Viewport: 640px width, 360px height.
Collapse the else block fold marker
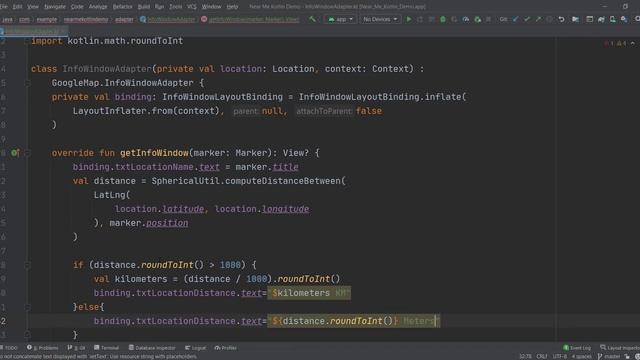pos(27,307)
